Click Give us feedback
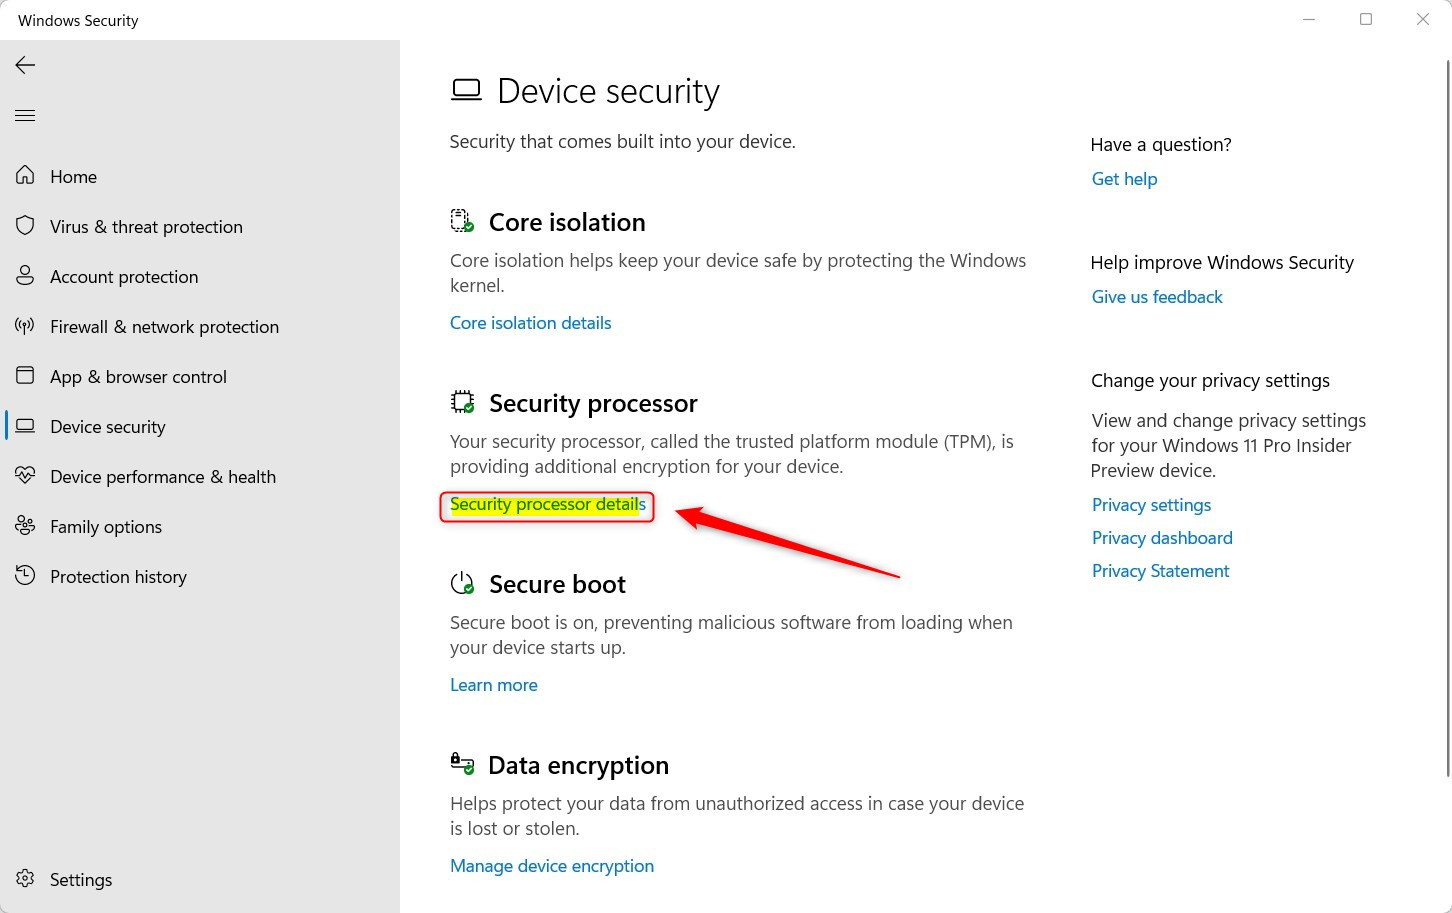The height and width of the screenshot is (913, 1452). tap(1156, 296)
